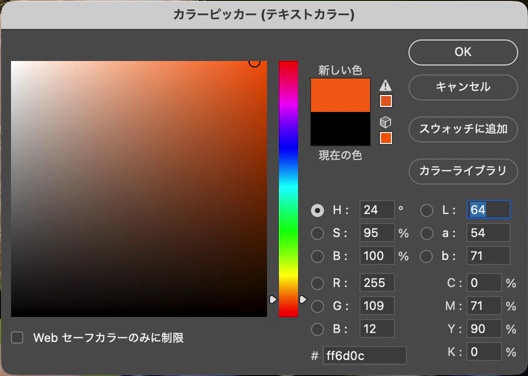The height and width of the screenshot is (376, 528).
Task: Click the blue field showing 12
Action: pyautogui.click(x=377, y=329)
